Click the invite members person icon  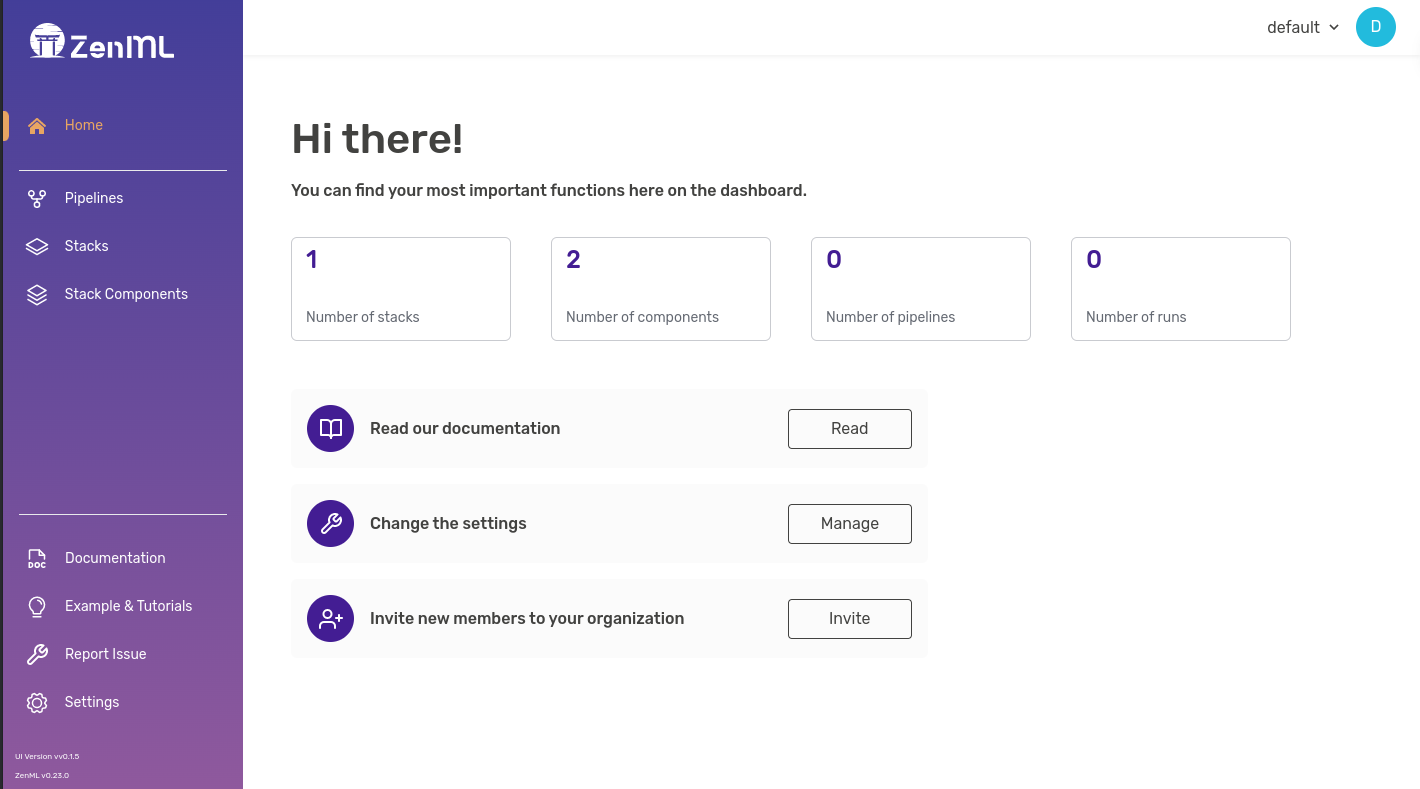[x=330, y=618]
